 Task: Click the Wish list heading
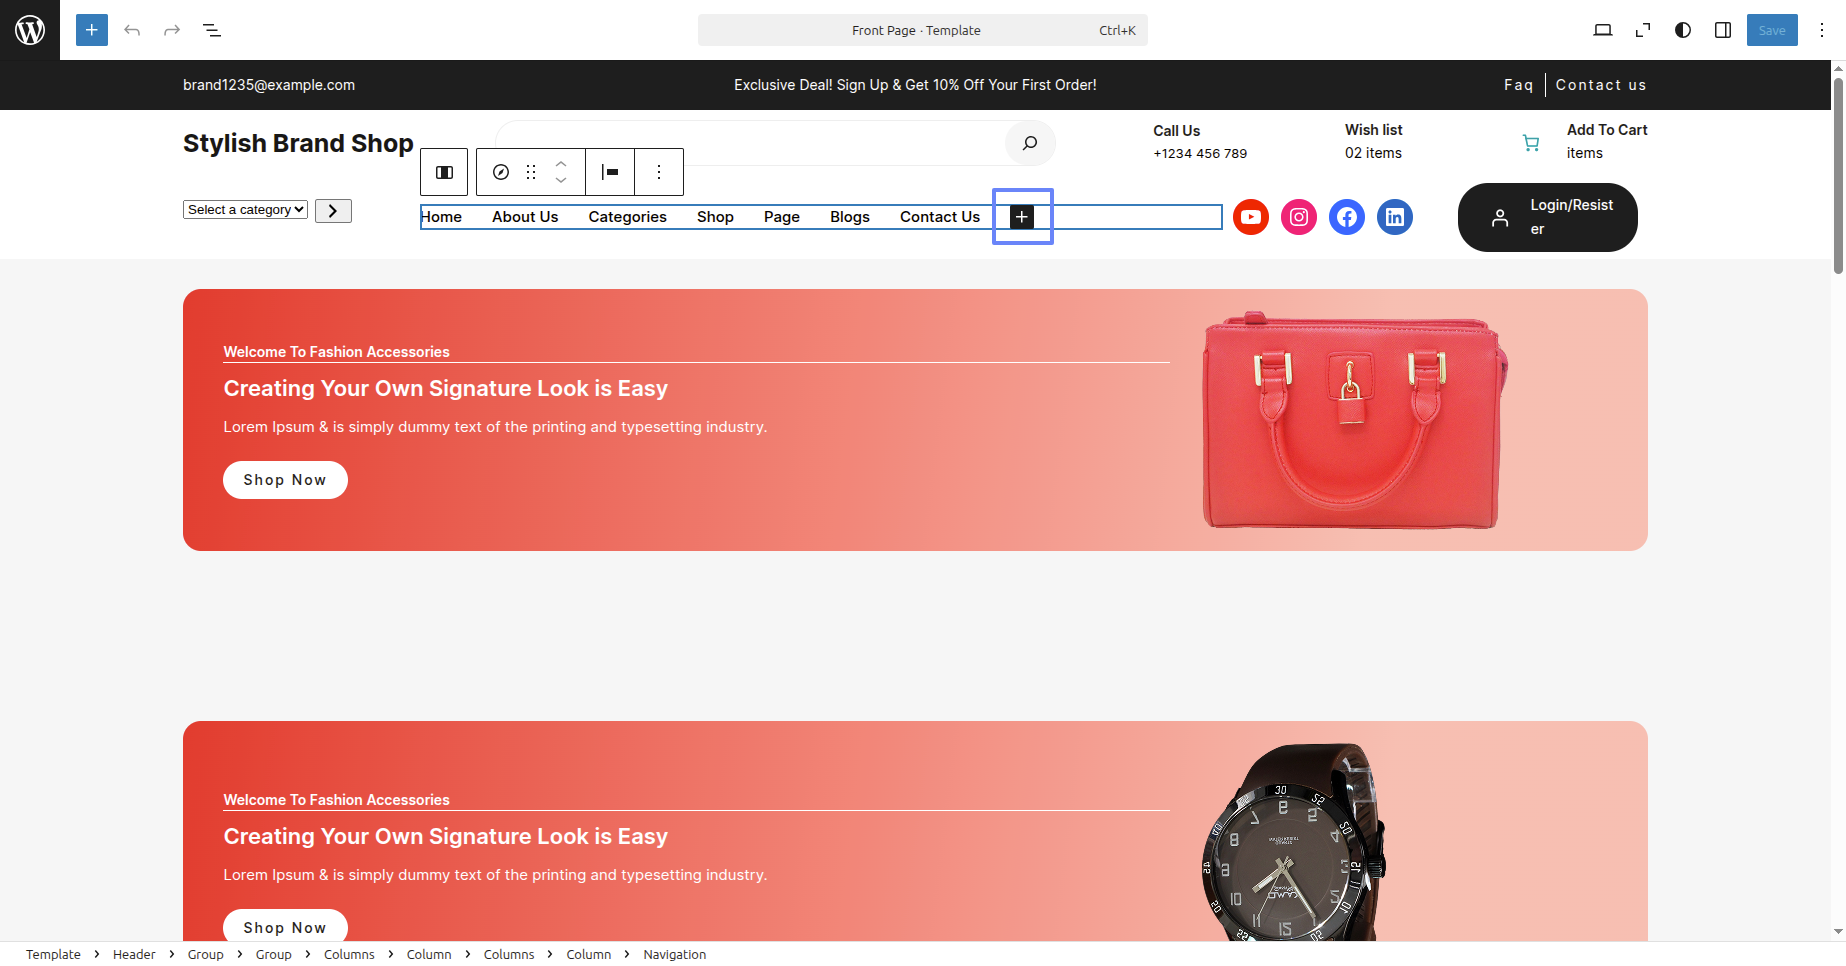point(1374,130)
